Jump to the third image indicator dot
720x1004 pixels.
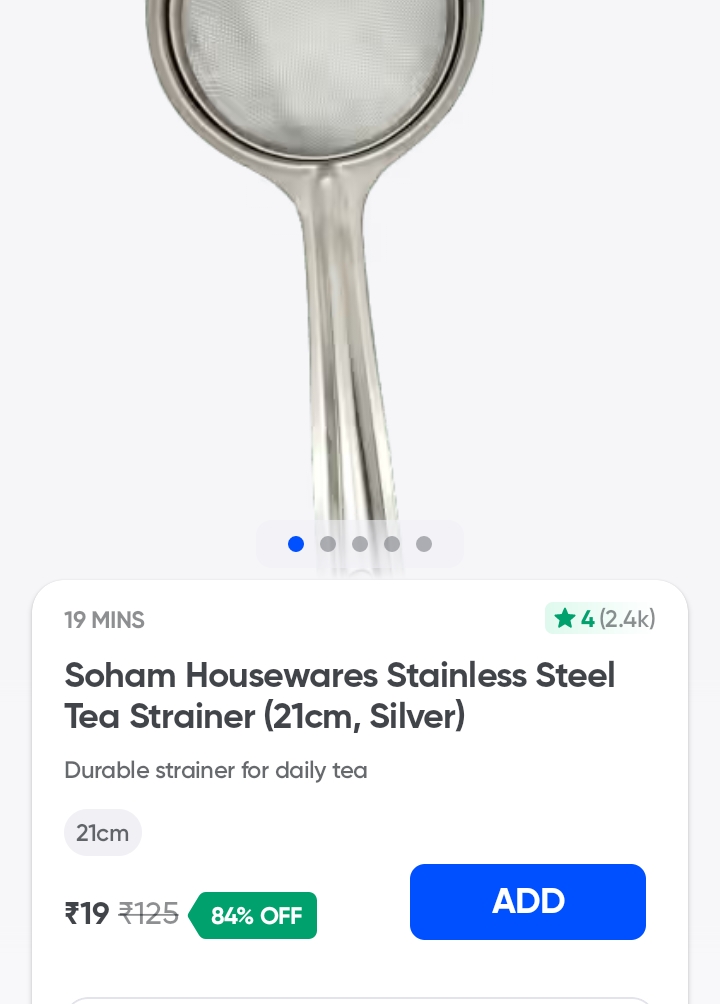[360, 544]
